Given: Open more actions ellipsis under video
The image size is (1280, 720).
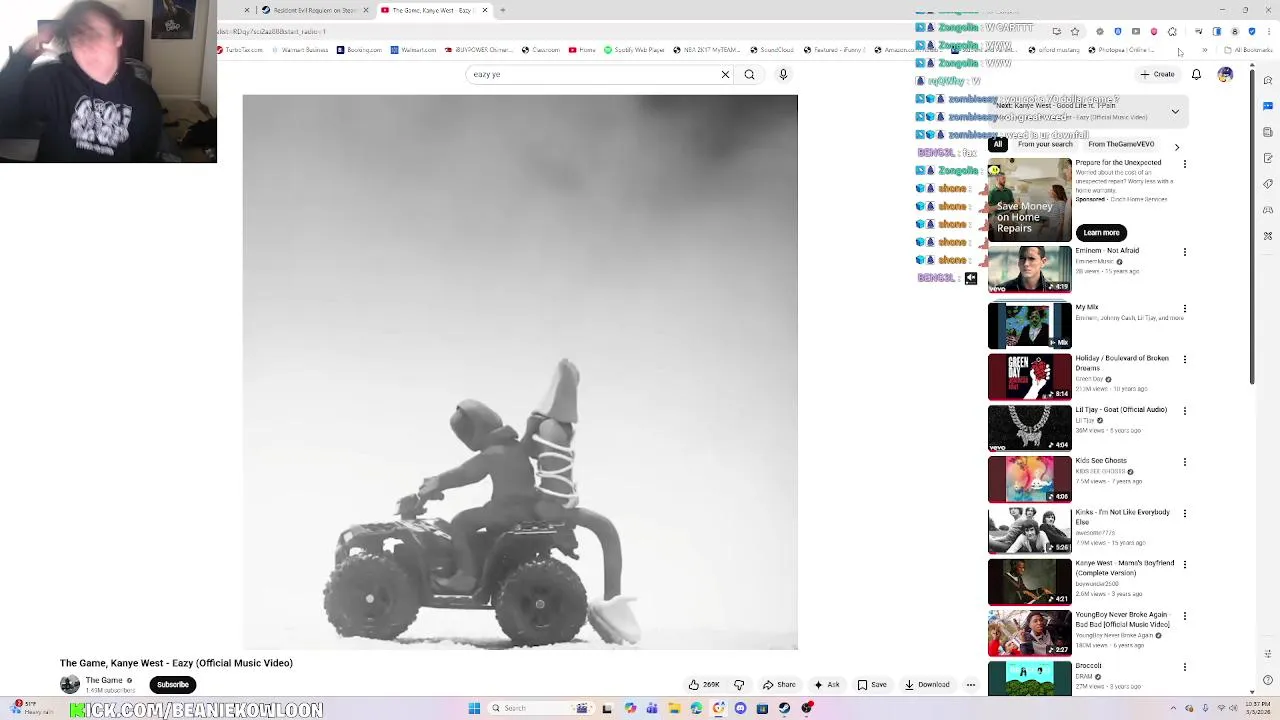Looking at the screenshot, I should tap(971, 685).
